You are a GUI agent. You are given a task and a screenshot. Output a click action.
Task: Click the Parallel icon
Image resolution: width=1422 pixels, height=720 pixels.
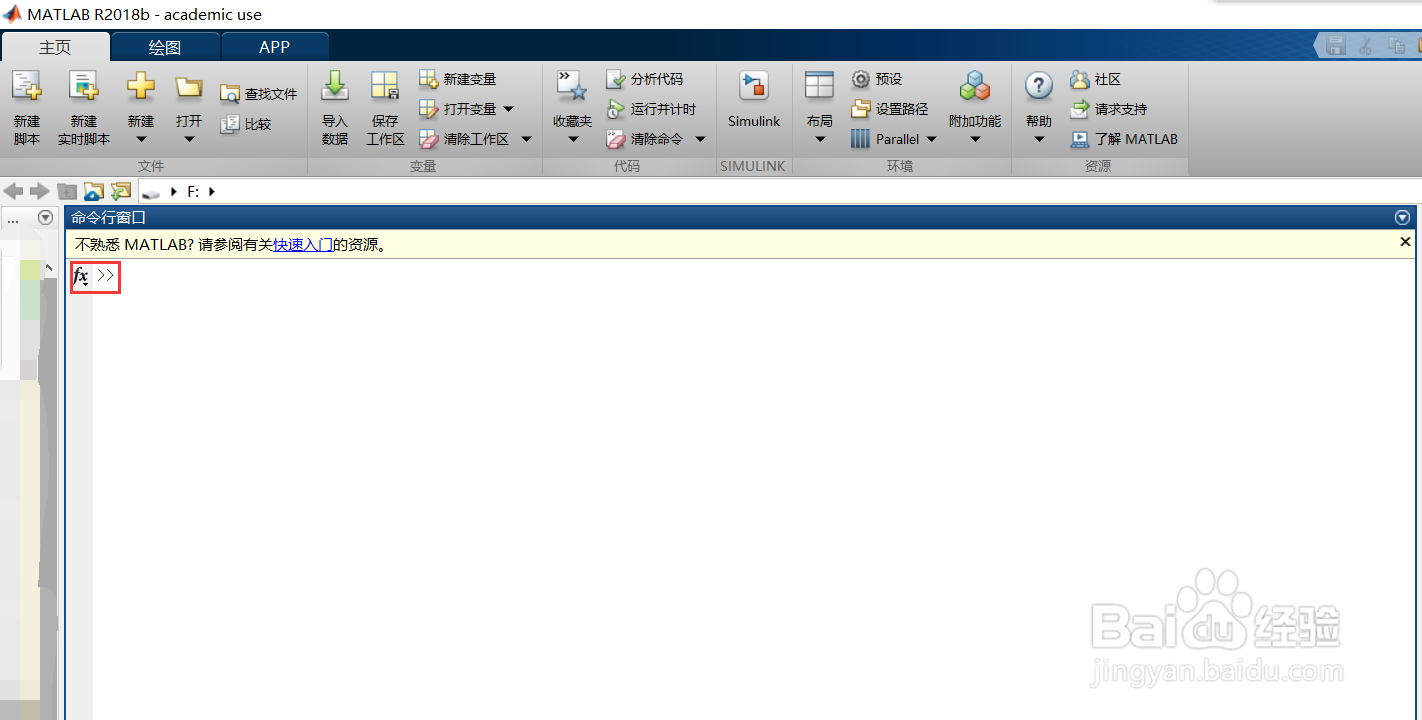point(861,139)
